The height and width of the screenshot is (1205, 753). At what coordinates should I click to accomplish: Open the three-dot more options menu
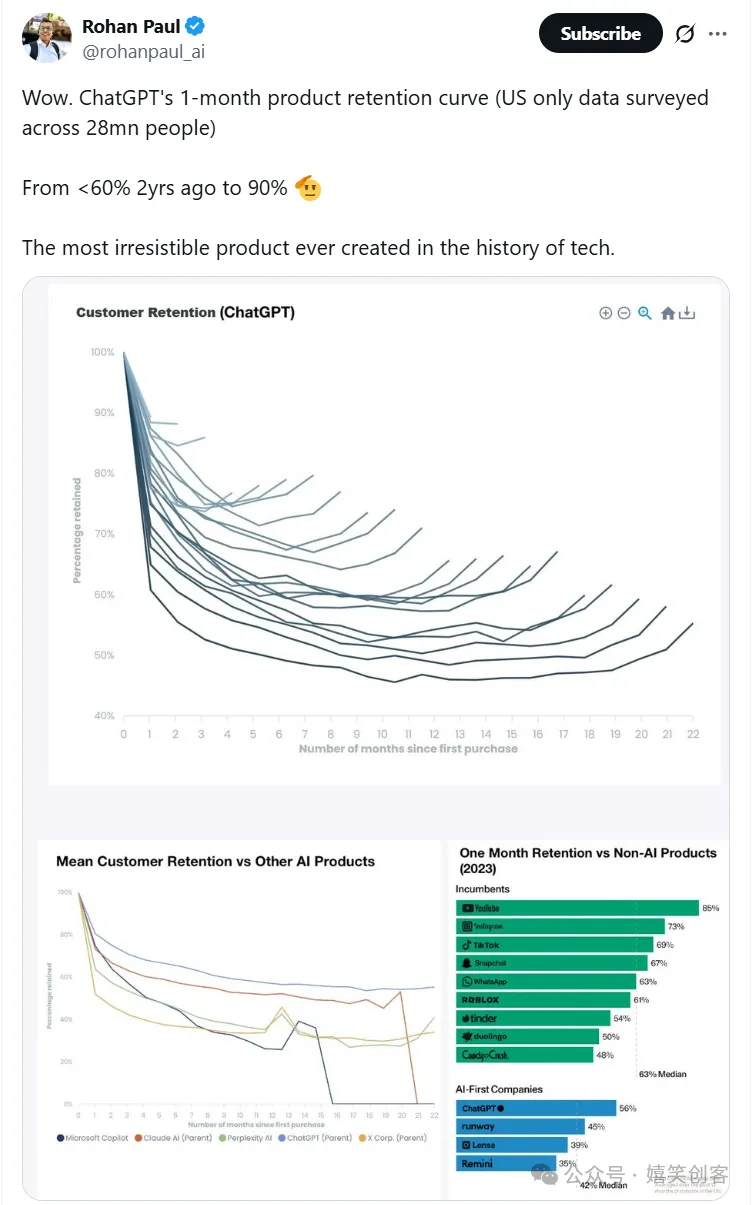pos(718,34)
